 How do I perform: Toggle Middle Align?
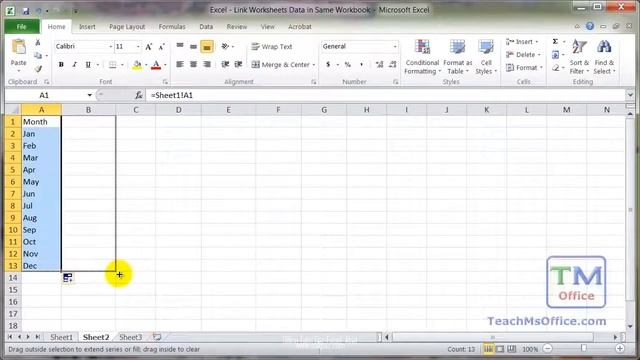coord(193,47)
